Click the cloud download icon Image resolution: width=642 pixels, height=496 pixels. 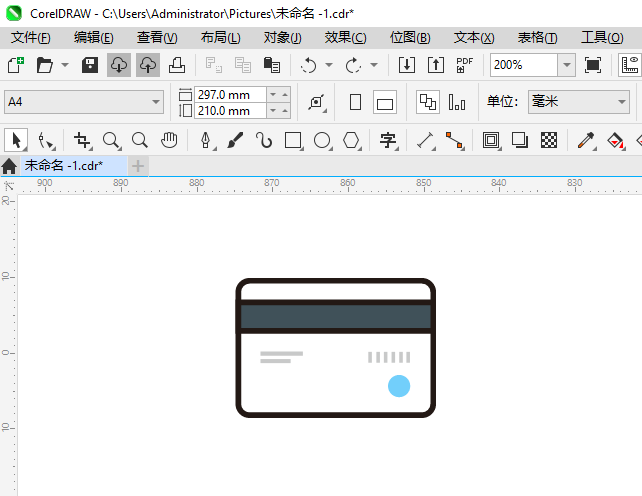[119, 65]
